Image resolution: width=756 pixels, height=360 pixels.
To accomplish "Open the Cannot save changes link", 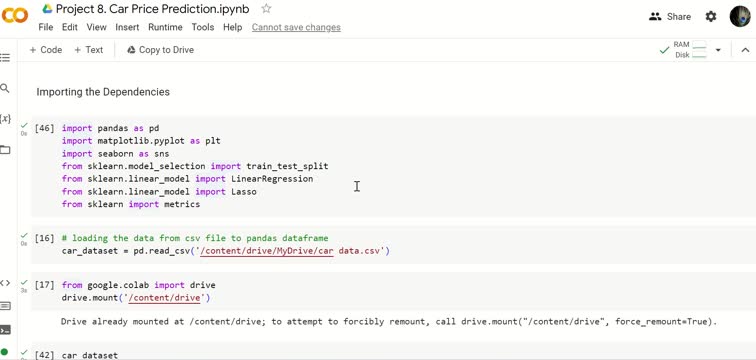I will [296, 27].
